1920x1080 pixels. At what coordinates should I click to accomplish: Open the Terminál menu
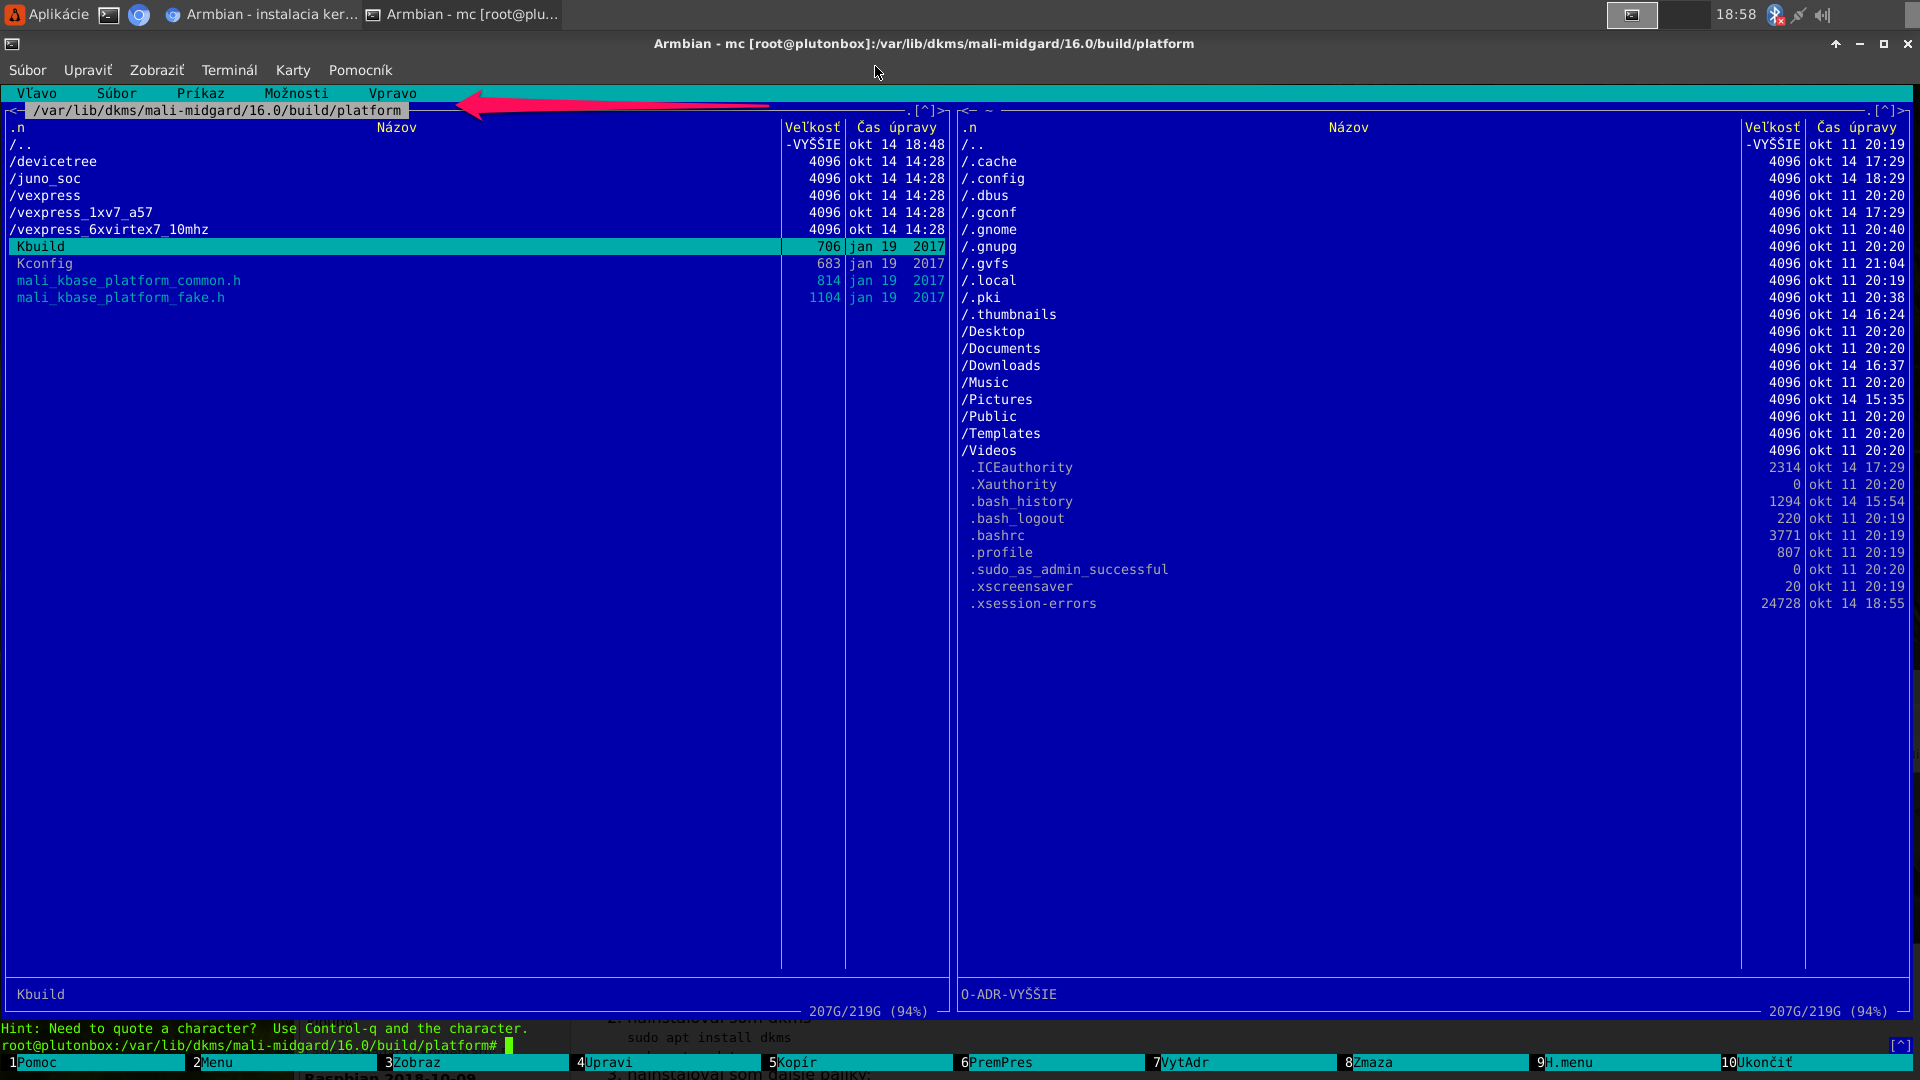229,70
